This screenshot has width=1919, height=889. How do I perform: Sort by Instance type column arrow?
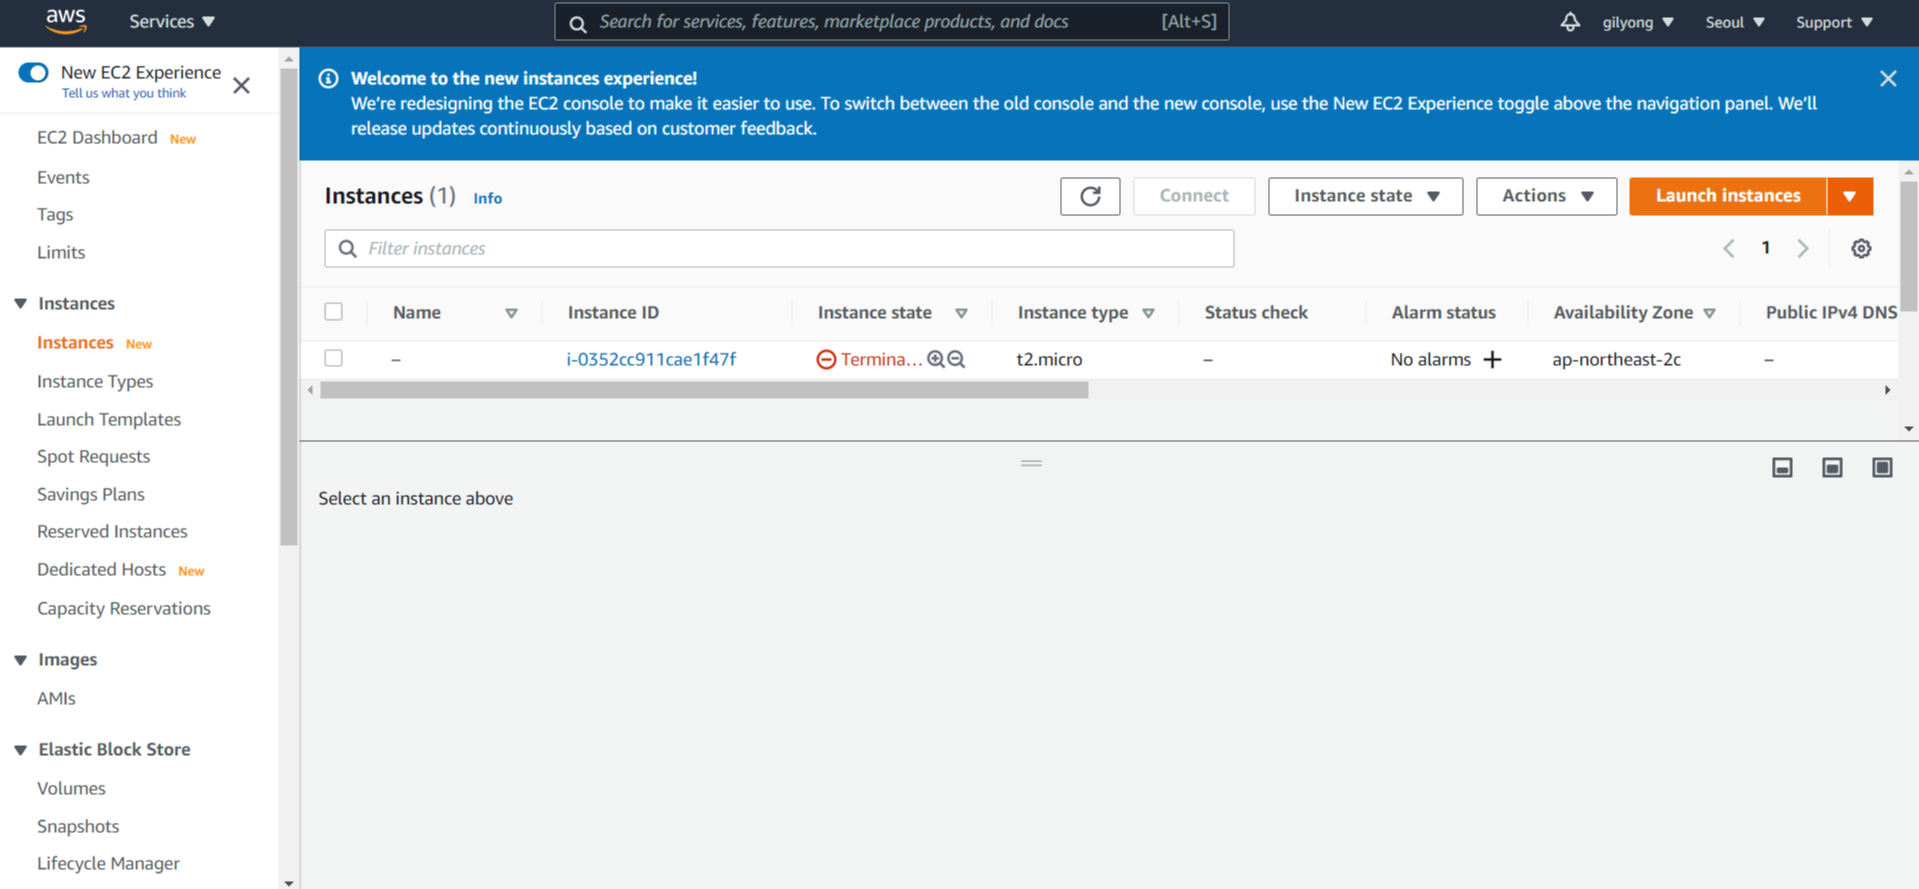point(1149,313)
